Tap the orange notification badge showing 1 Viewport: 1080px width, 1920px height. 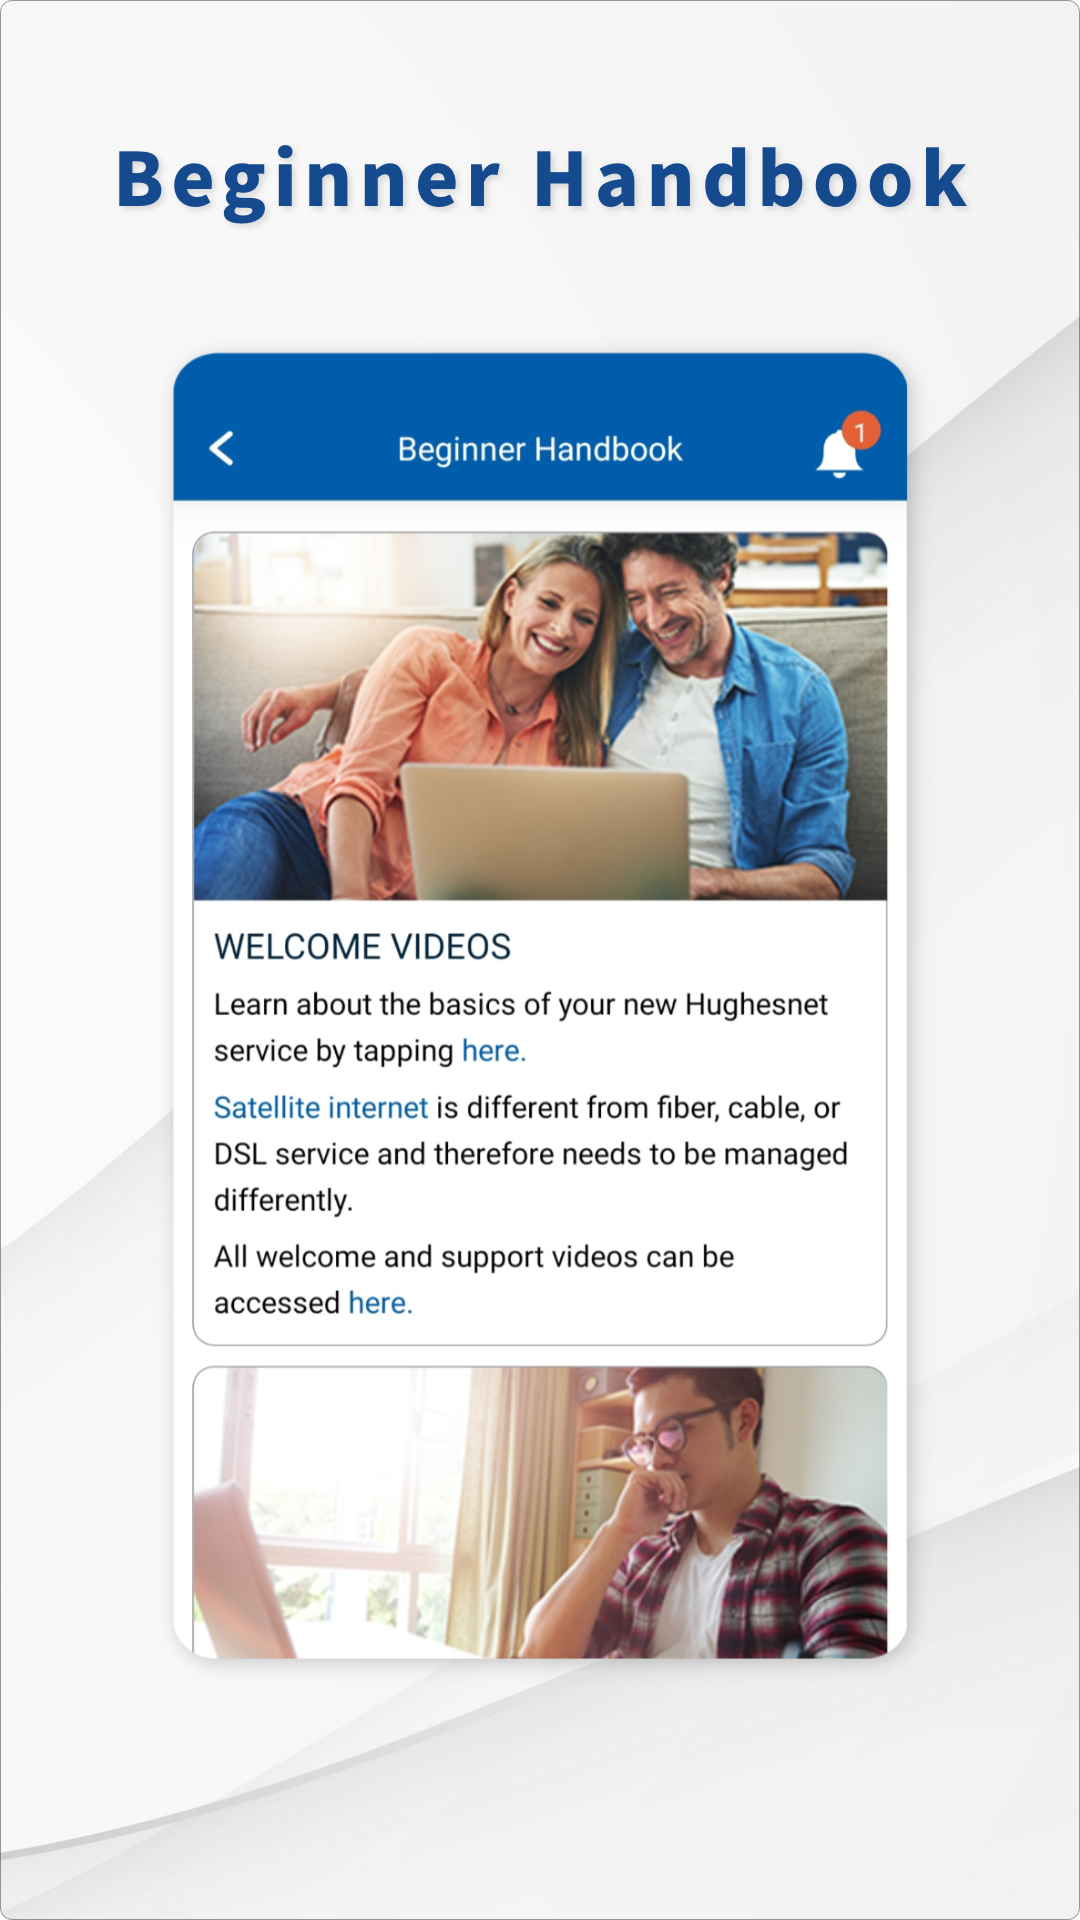(x=860, y=432)
